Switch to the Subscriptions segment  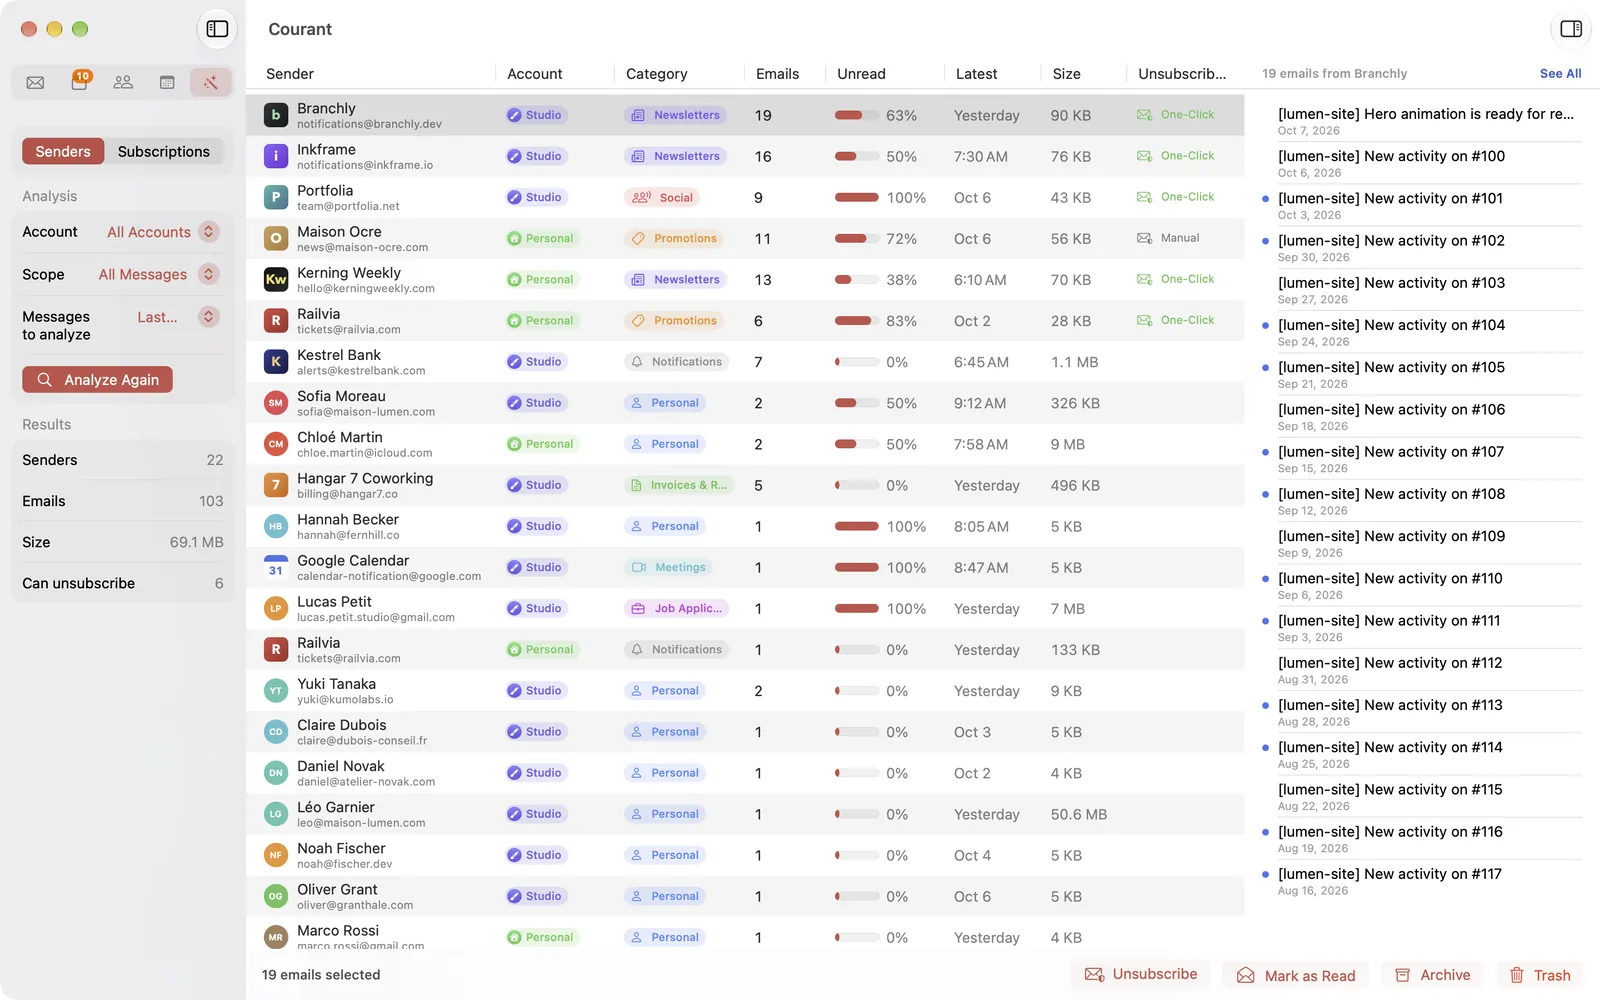click(164, 151)
